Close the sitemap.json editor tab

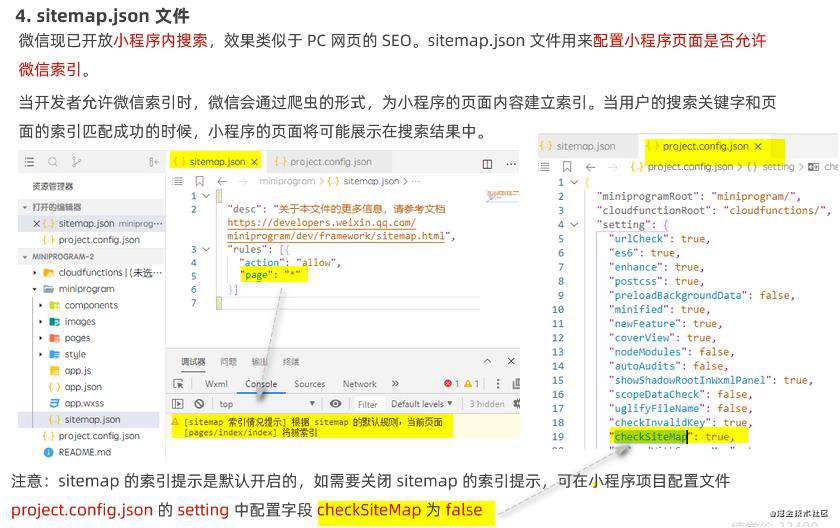(254, 162)
